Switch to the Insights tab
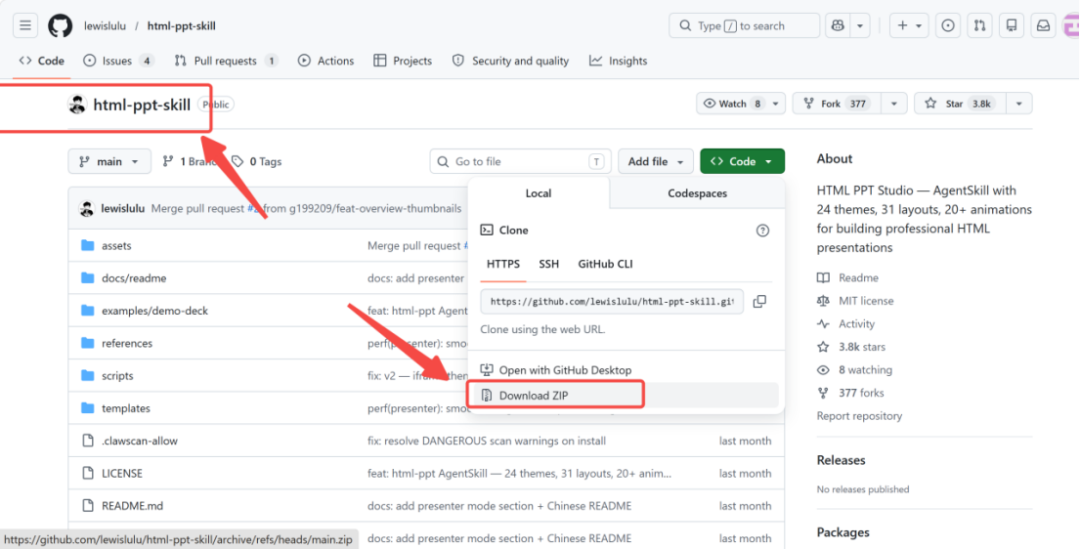This screenshot has width=1080, height=549. [618, 61]
